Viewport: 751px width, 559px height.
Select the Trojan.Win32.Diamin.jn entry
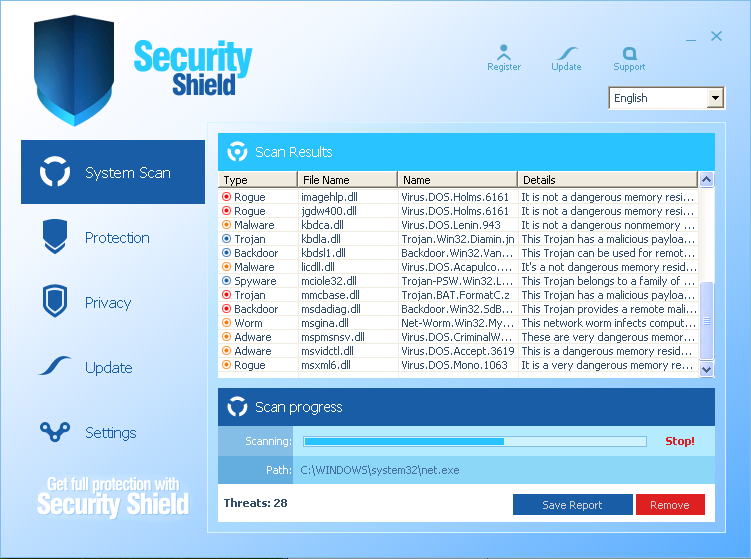pyautogui.click(x=457, y=239)
